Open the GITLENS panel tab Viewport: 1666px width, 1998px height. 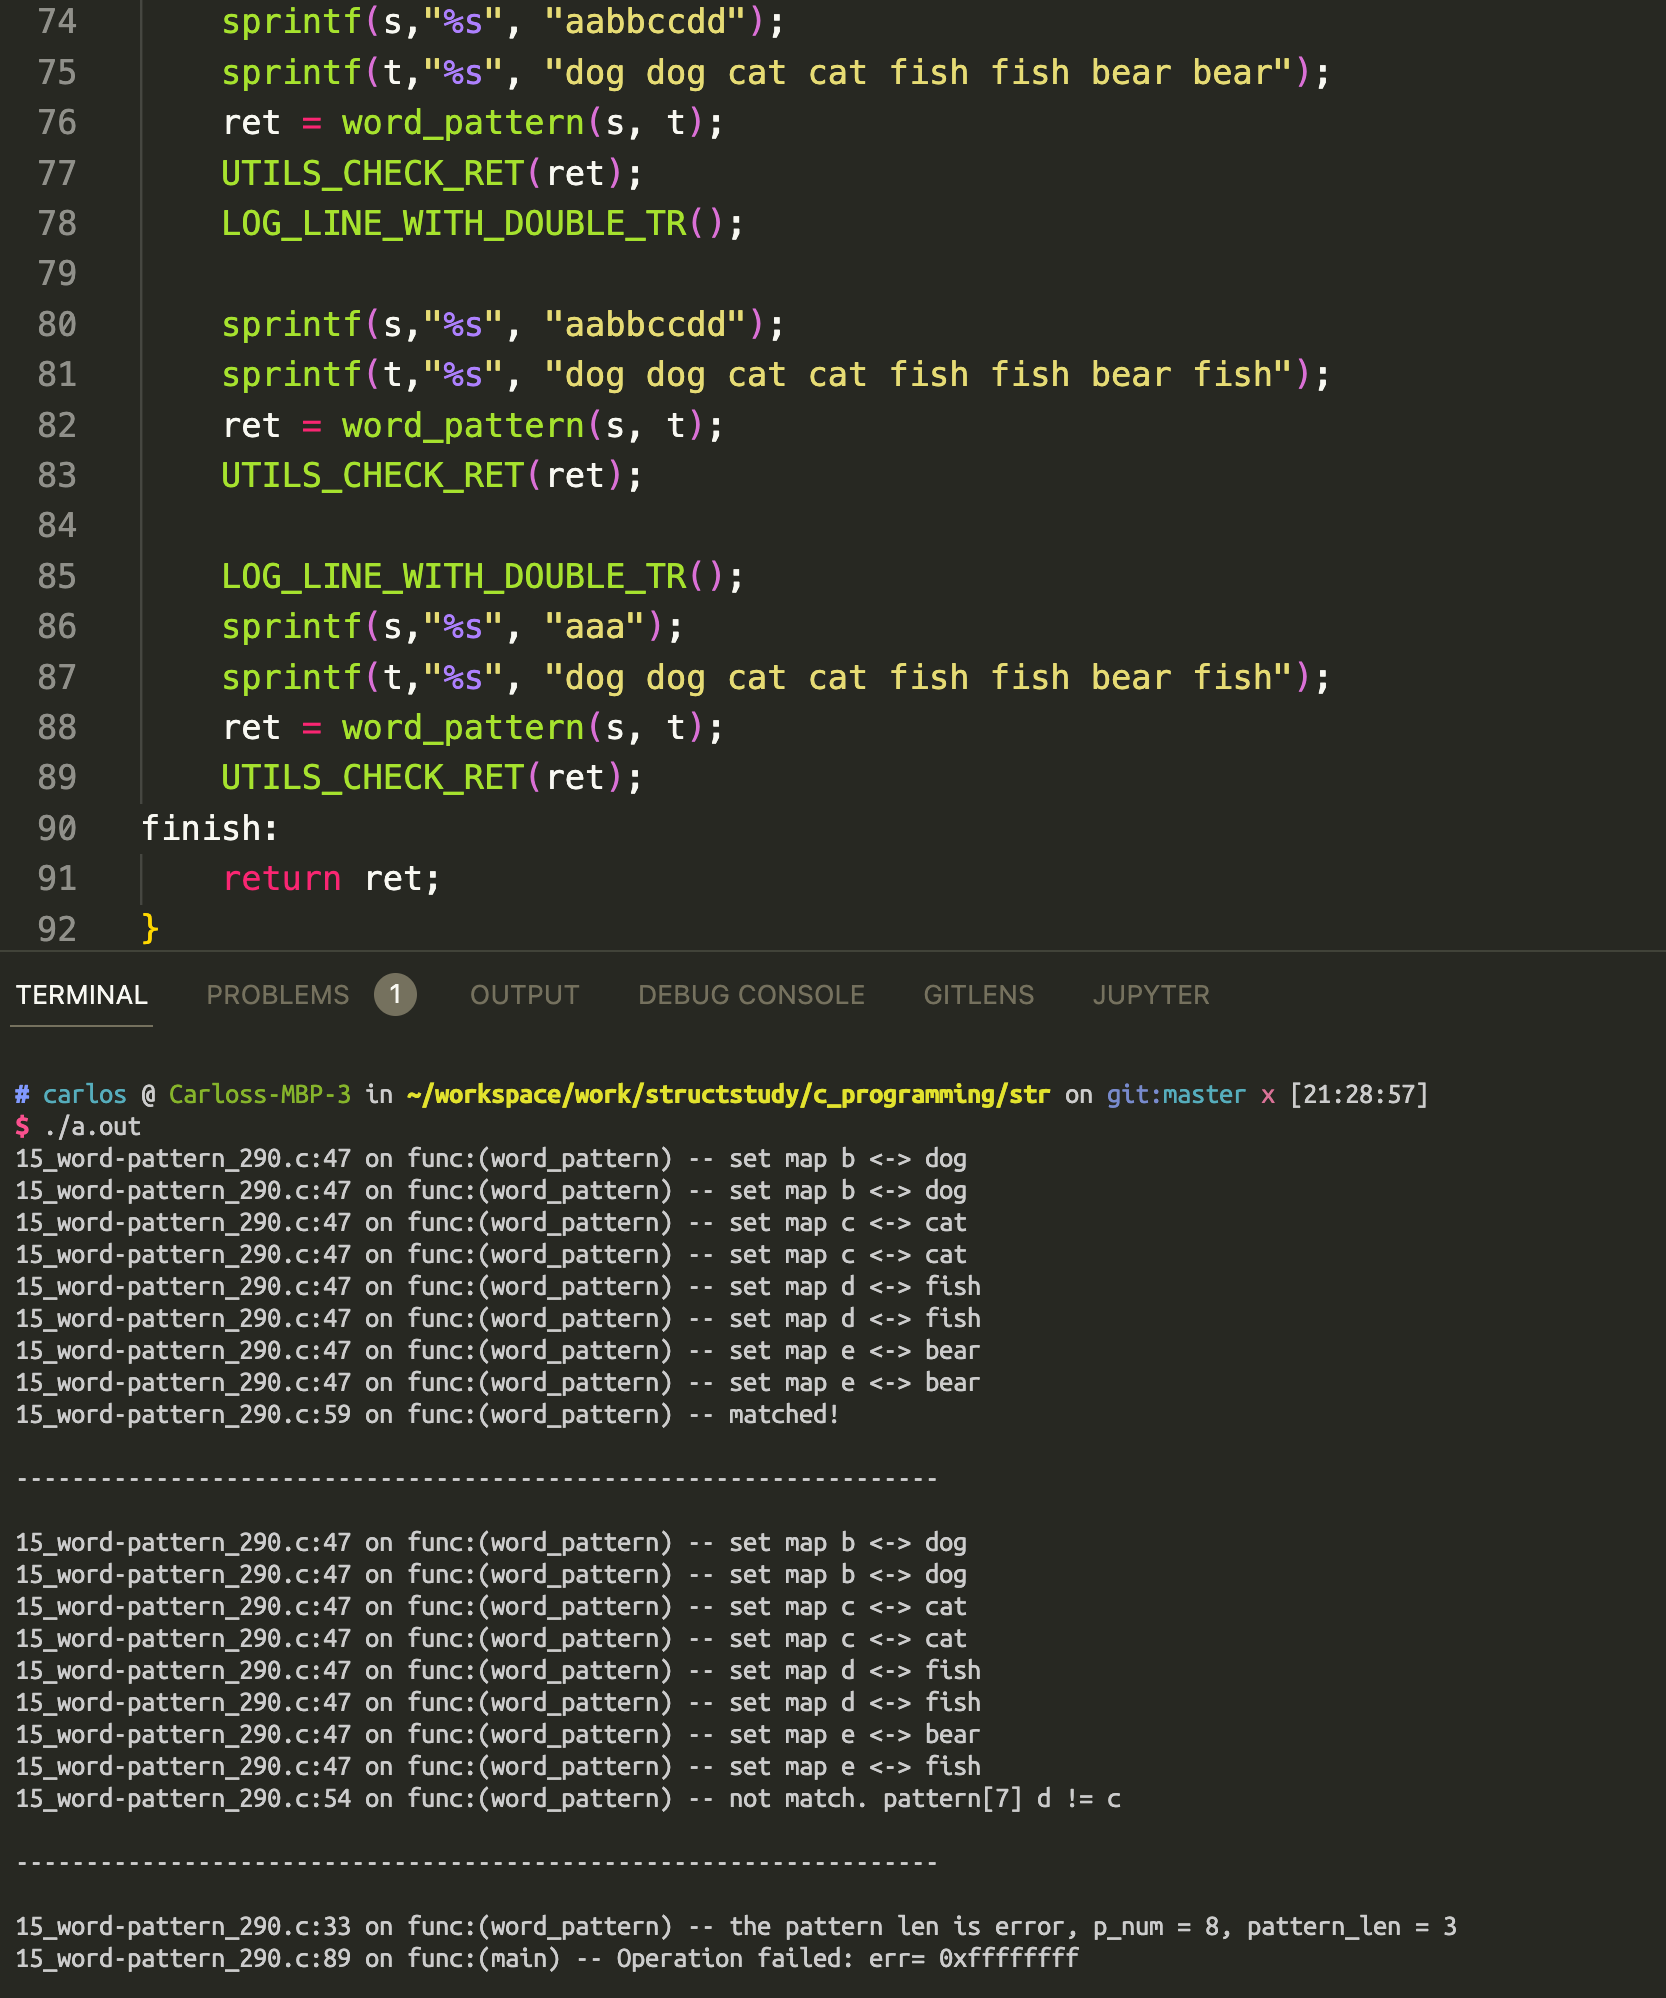(x=978, y=994)
